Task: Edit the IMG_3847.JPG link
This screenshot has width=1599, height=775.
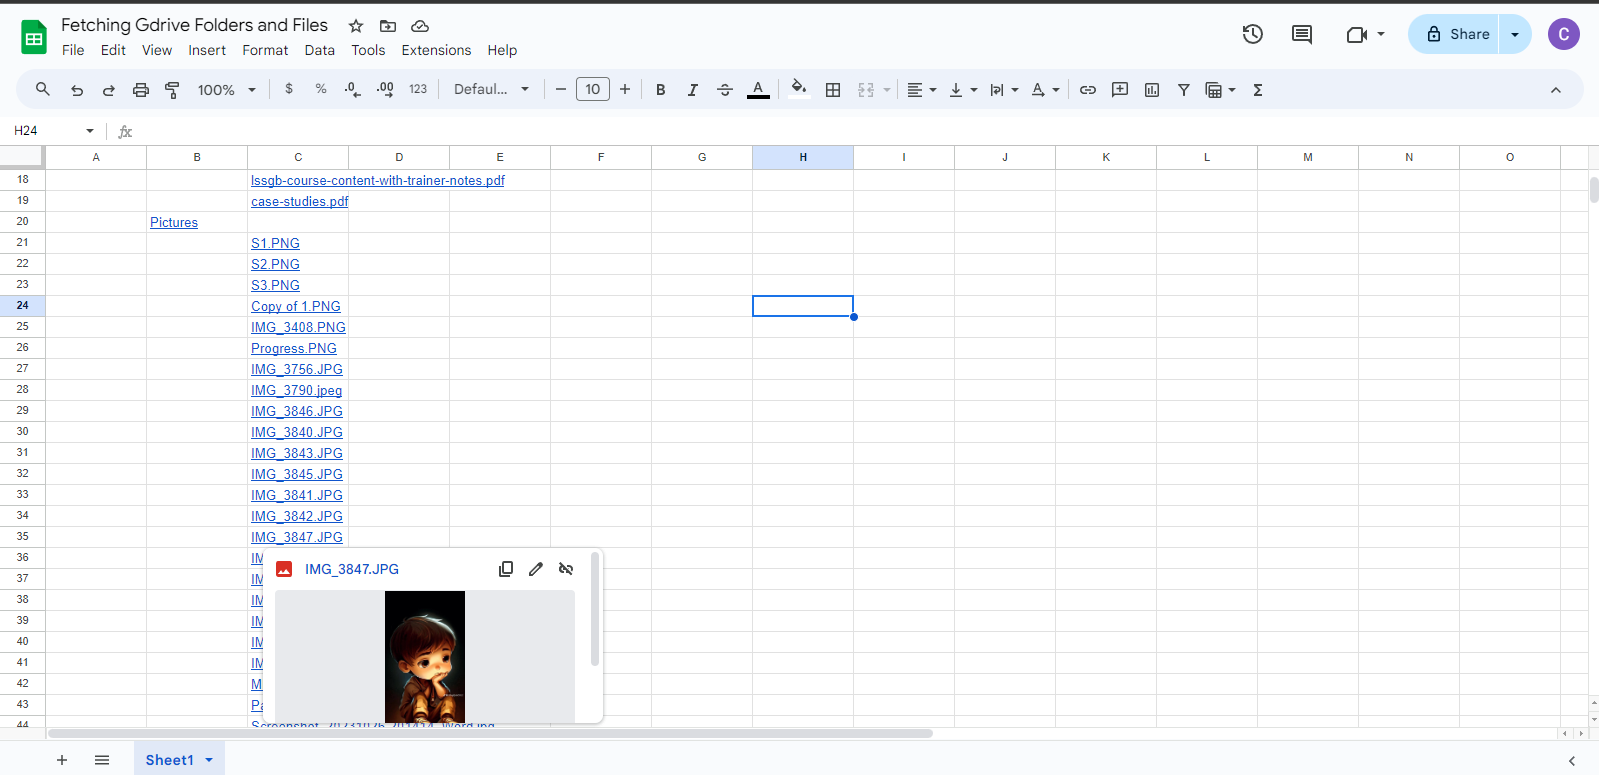Action: [x=536, y=569]
